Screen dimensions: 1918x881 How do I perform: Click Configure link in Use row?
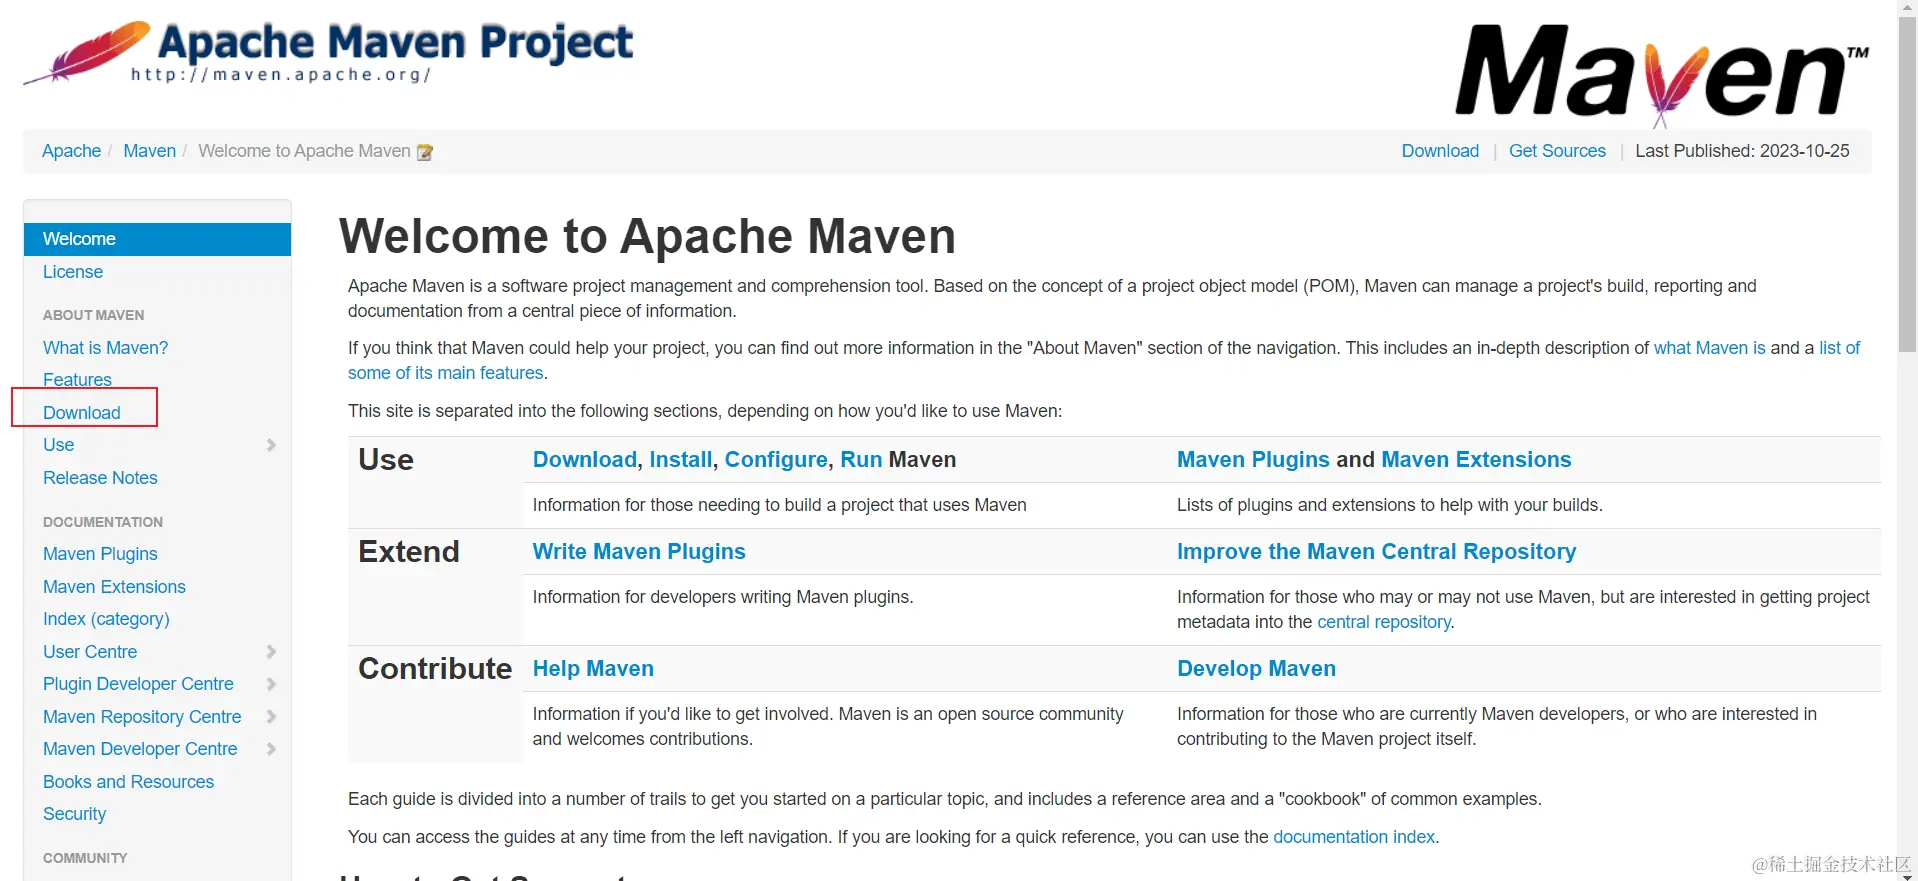coord(776,460)
